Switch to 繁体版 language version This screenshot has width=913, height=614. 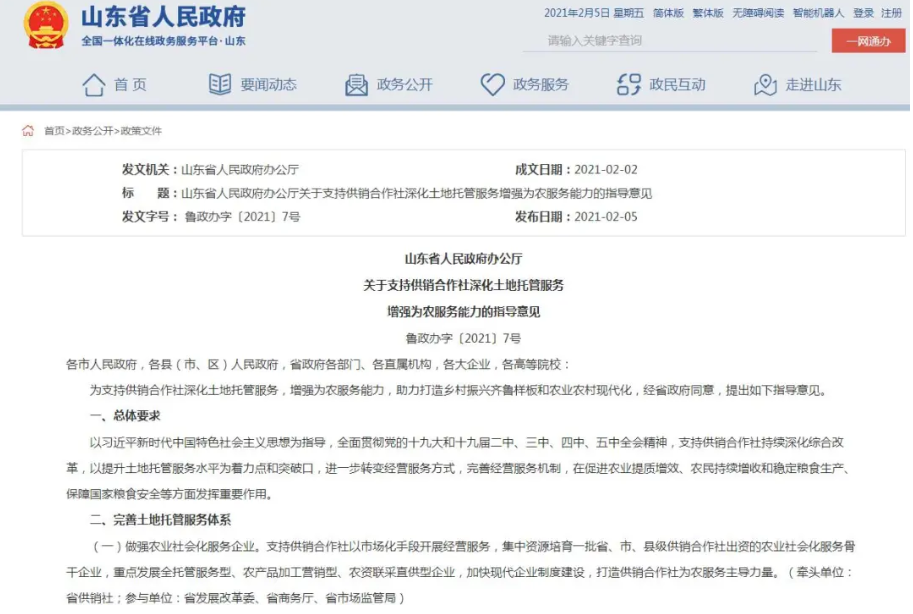[709, 13]
